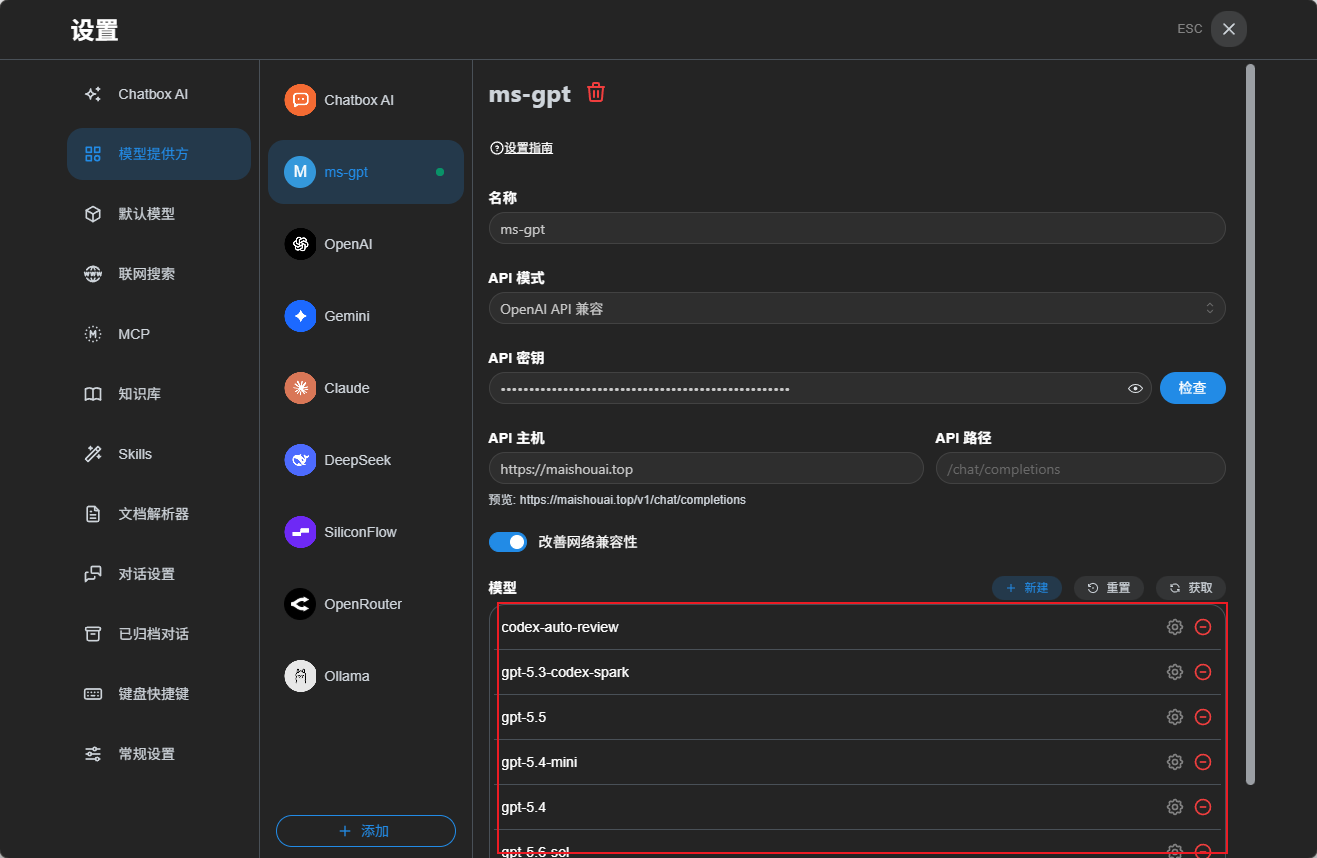Viewport: 1317px width, 858px height.
Task: Delete the ms-gpt provider with trash icon
Action: pos(596,93)
